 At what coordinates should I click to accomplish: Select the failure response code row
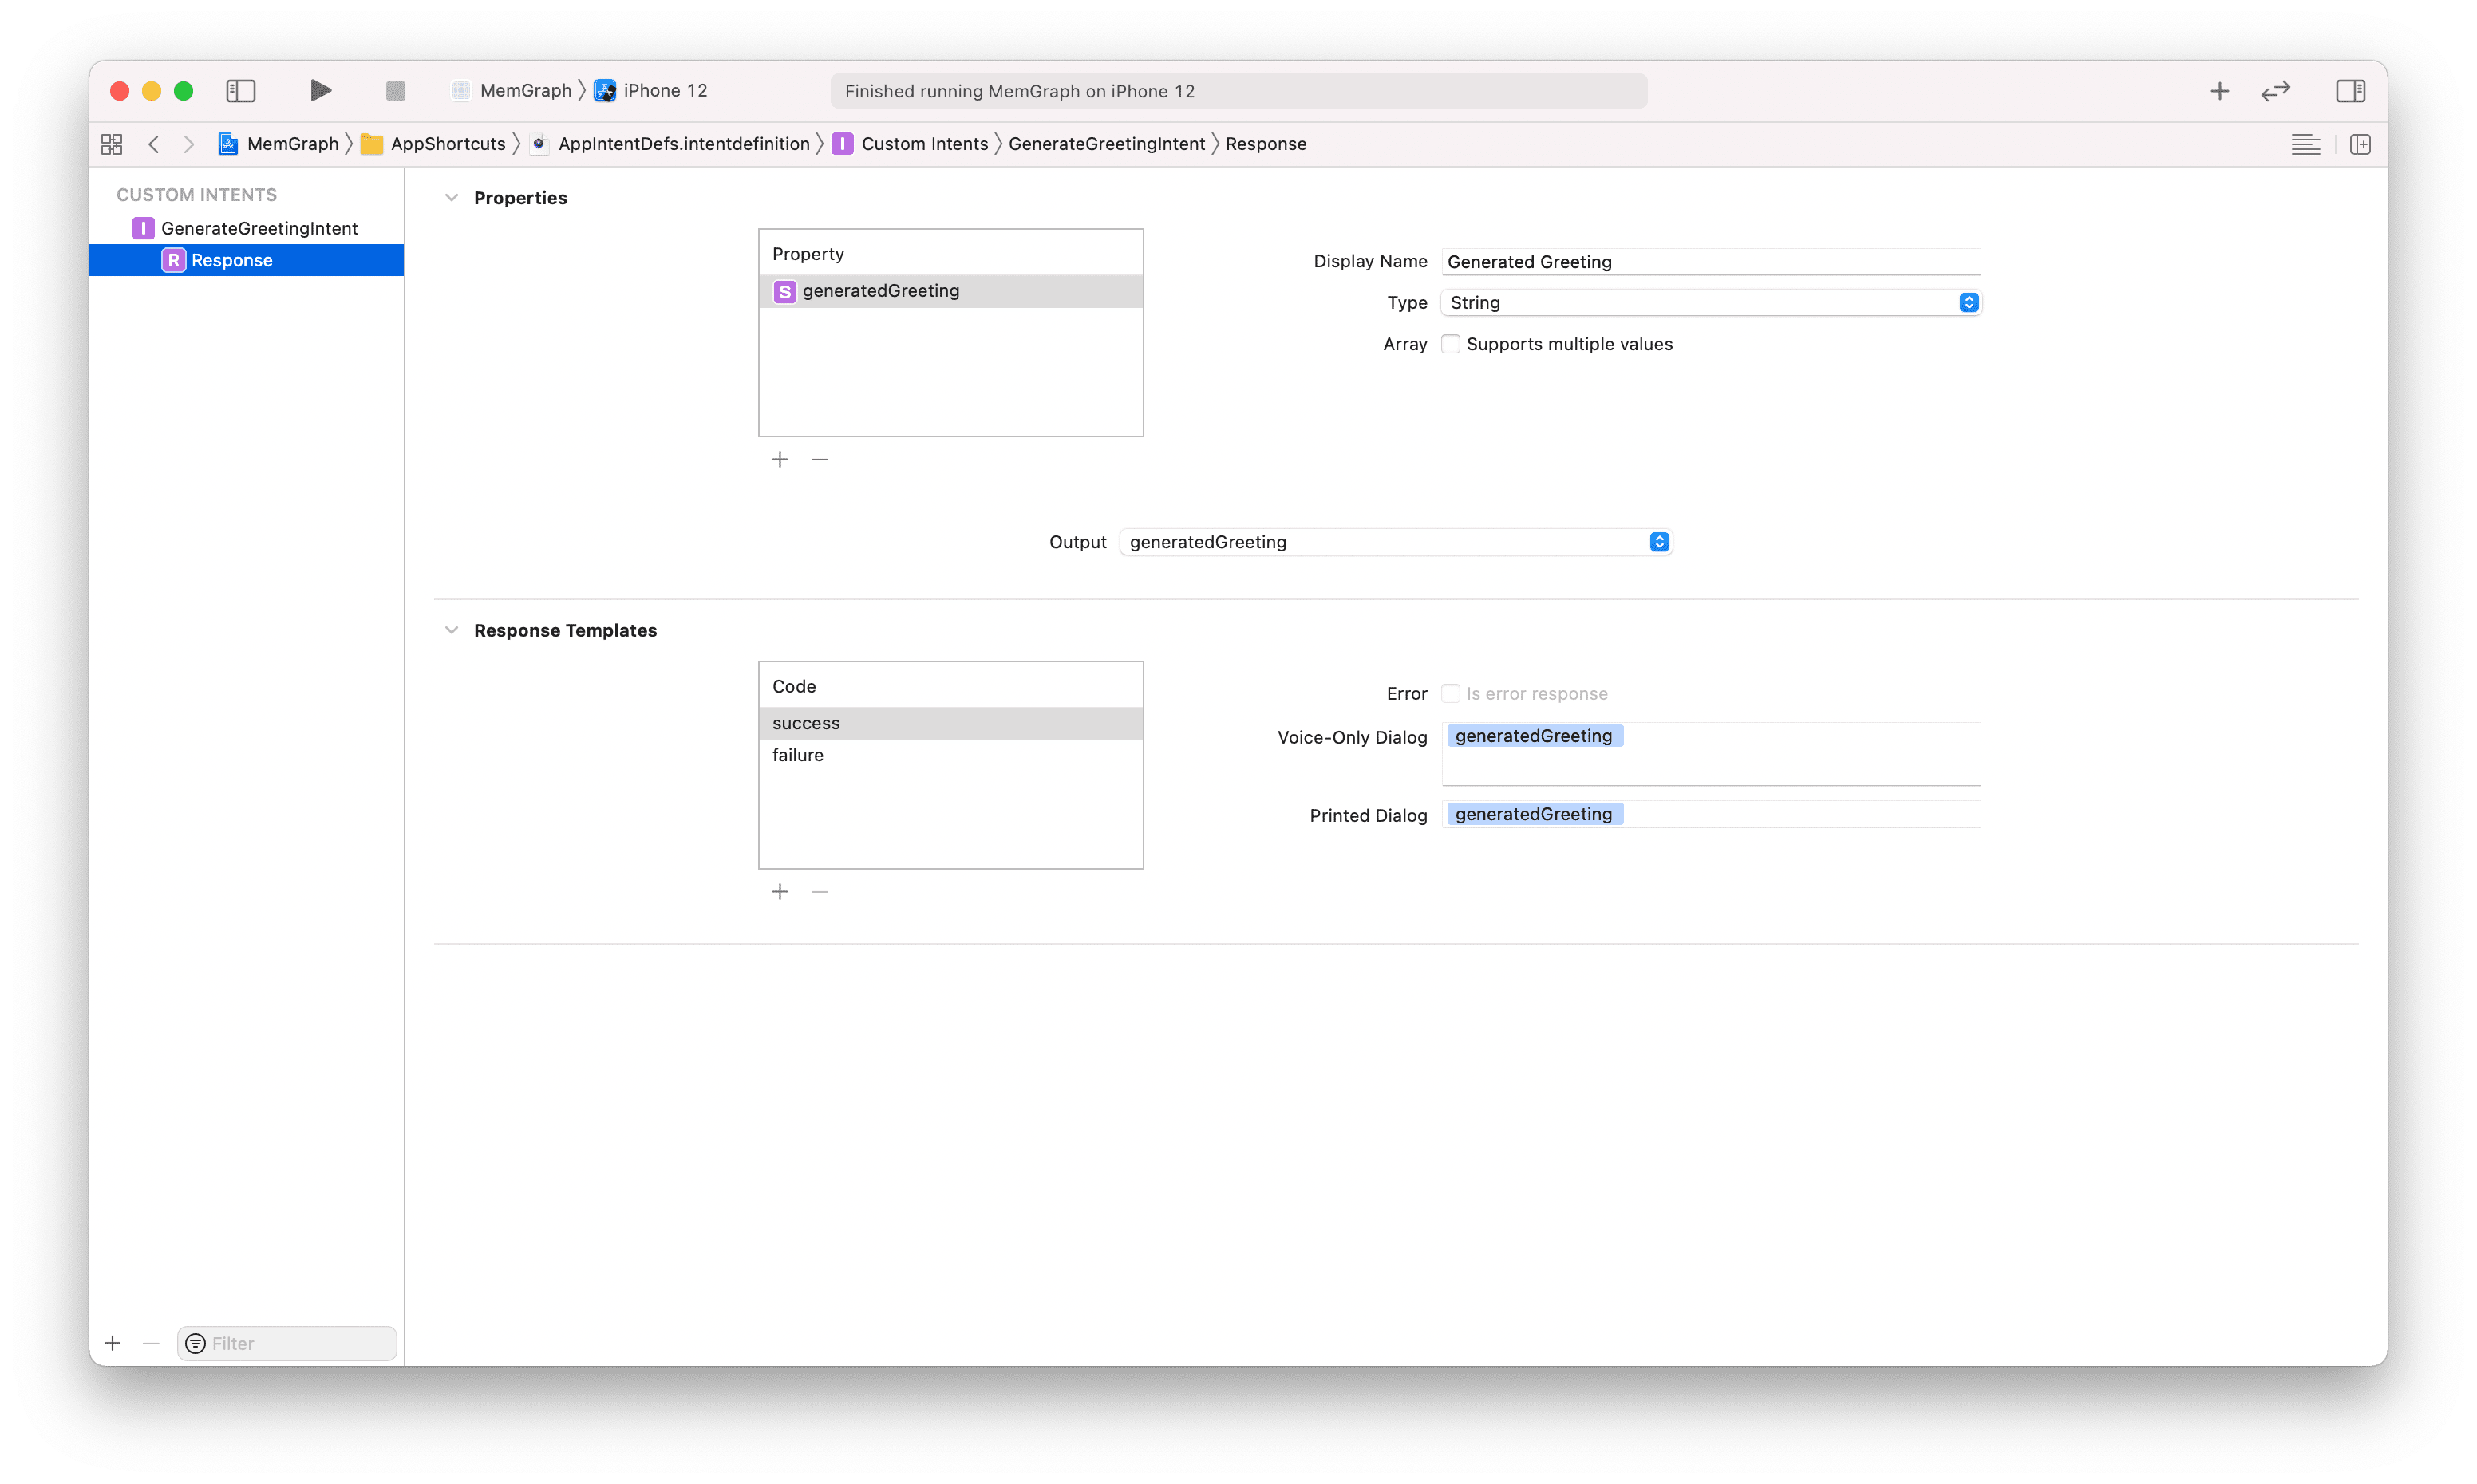click(x=950, y=755)
